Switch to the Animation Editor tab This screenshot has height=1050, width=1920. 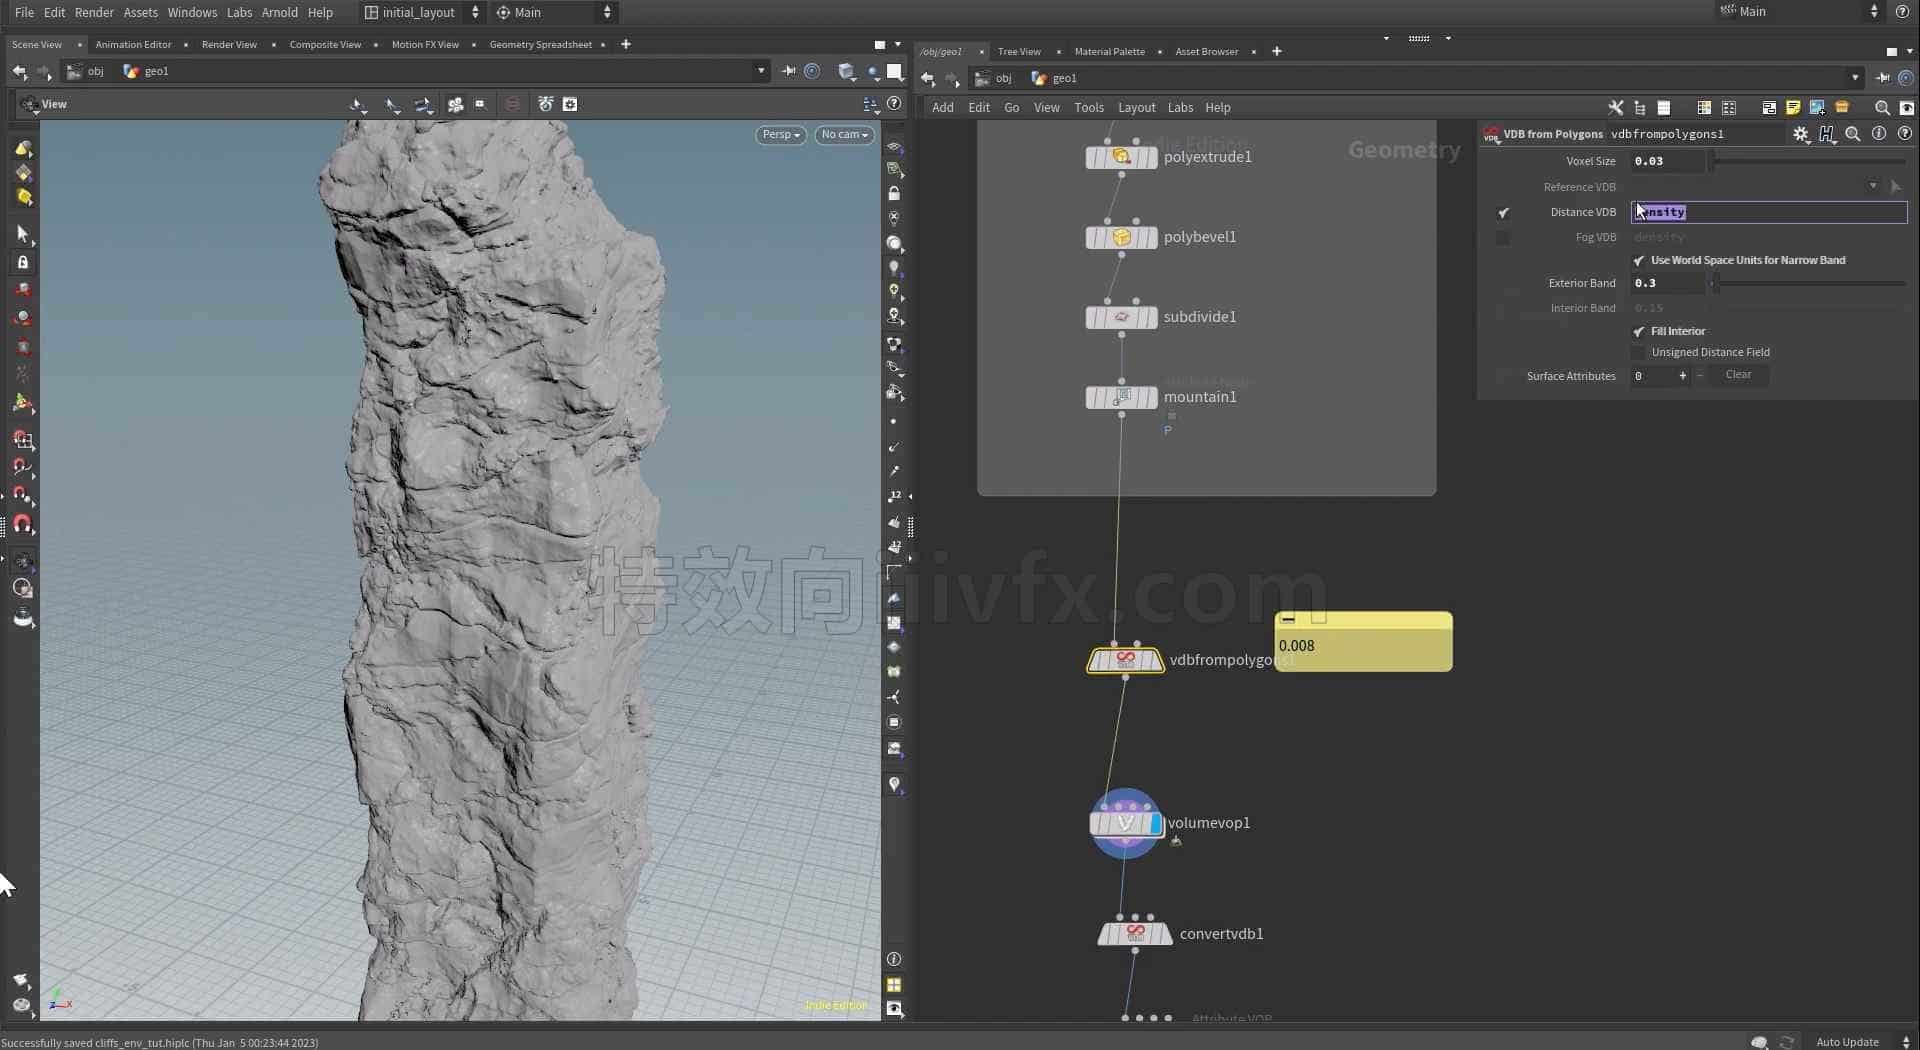pyautogui.click(x=133, y=44)
